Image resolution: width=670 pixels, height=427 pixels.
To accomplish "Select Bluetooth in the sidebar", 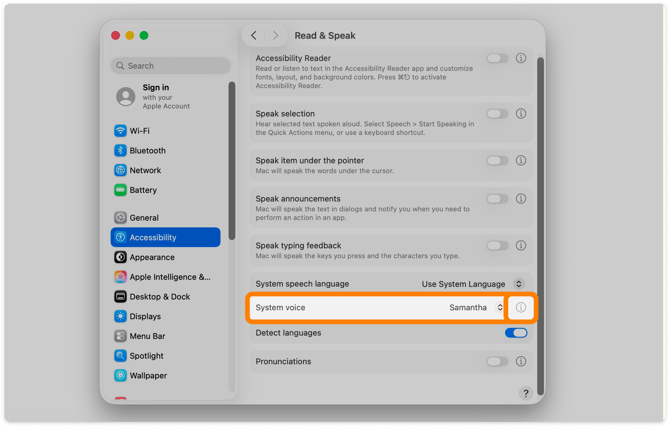I will coord(166,150).
